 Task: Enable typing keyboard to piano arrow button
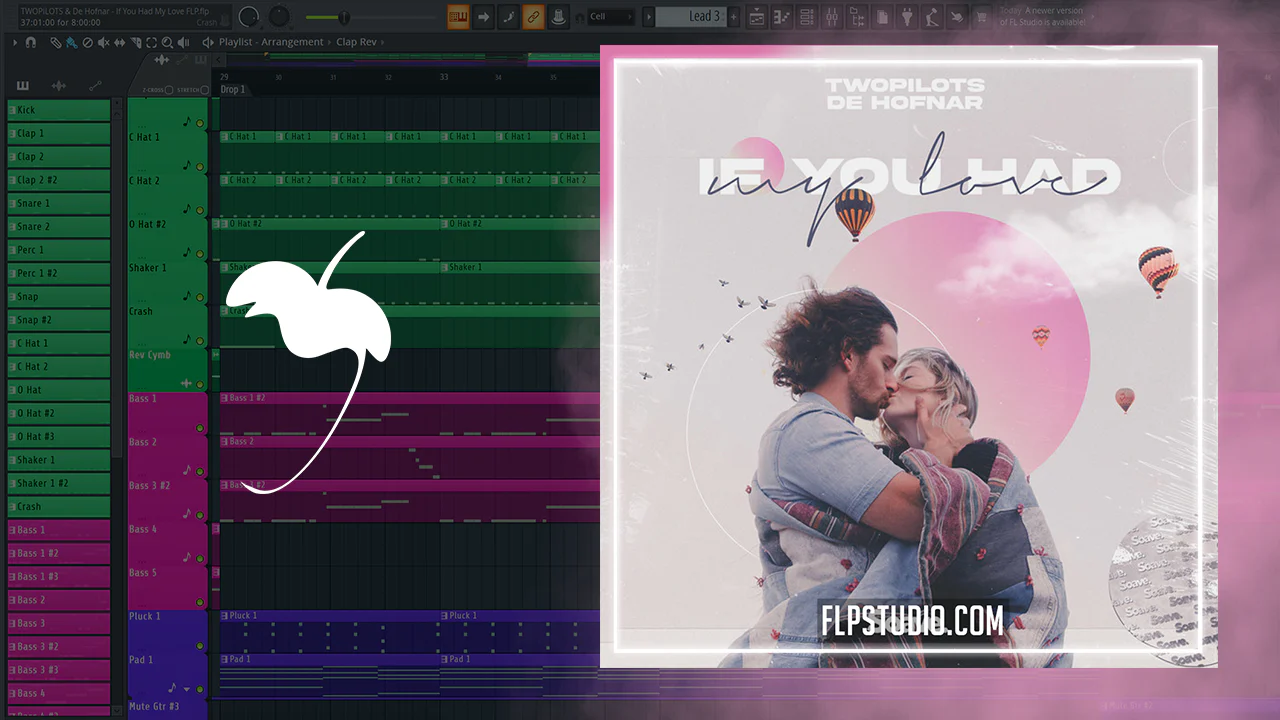tap(484, 17)
